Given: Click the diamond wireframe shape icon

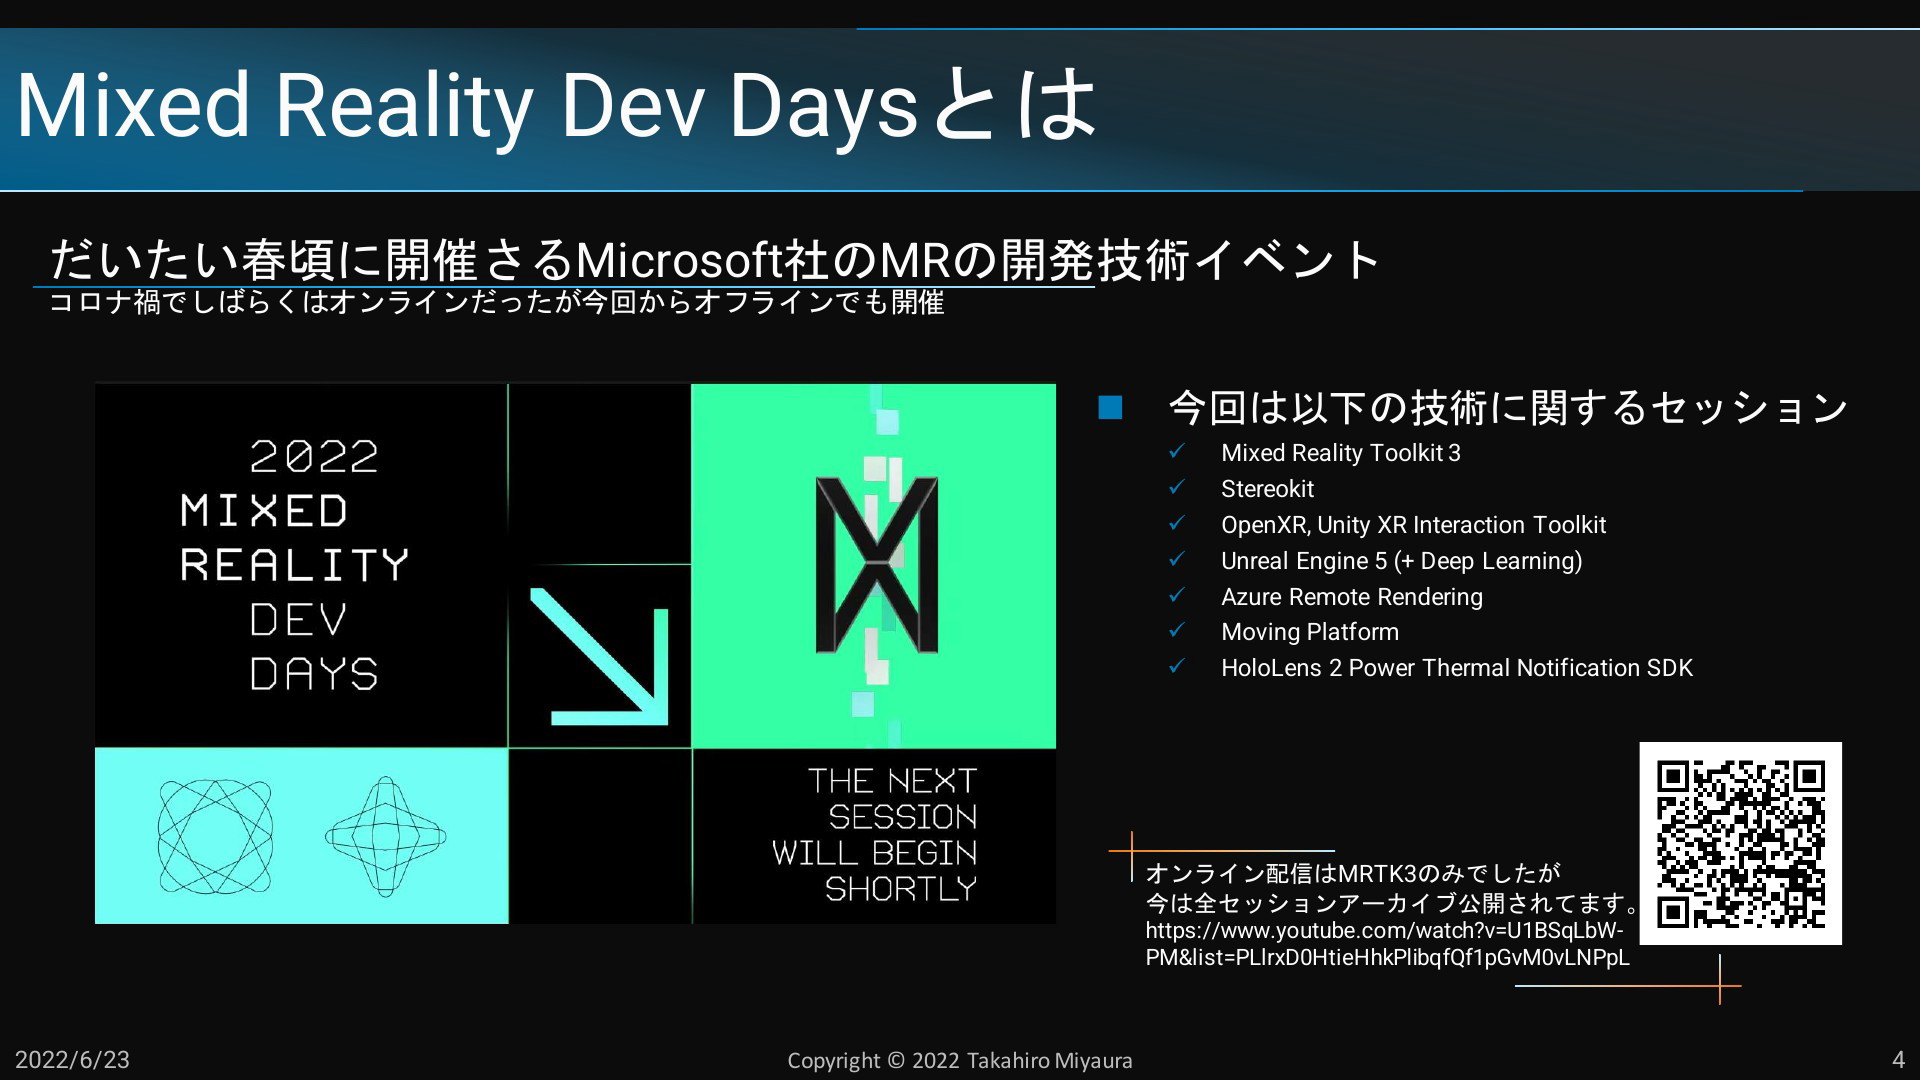Looking at the screenshot, I should point(386,836).
